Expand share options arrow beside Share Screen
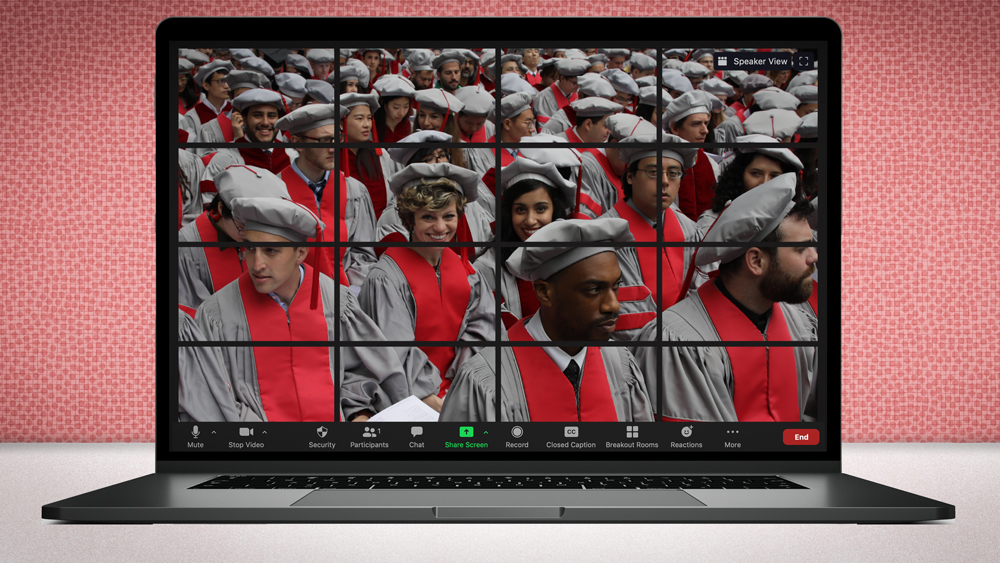Screen dimensions: 1000x563 point(486,432)
